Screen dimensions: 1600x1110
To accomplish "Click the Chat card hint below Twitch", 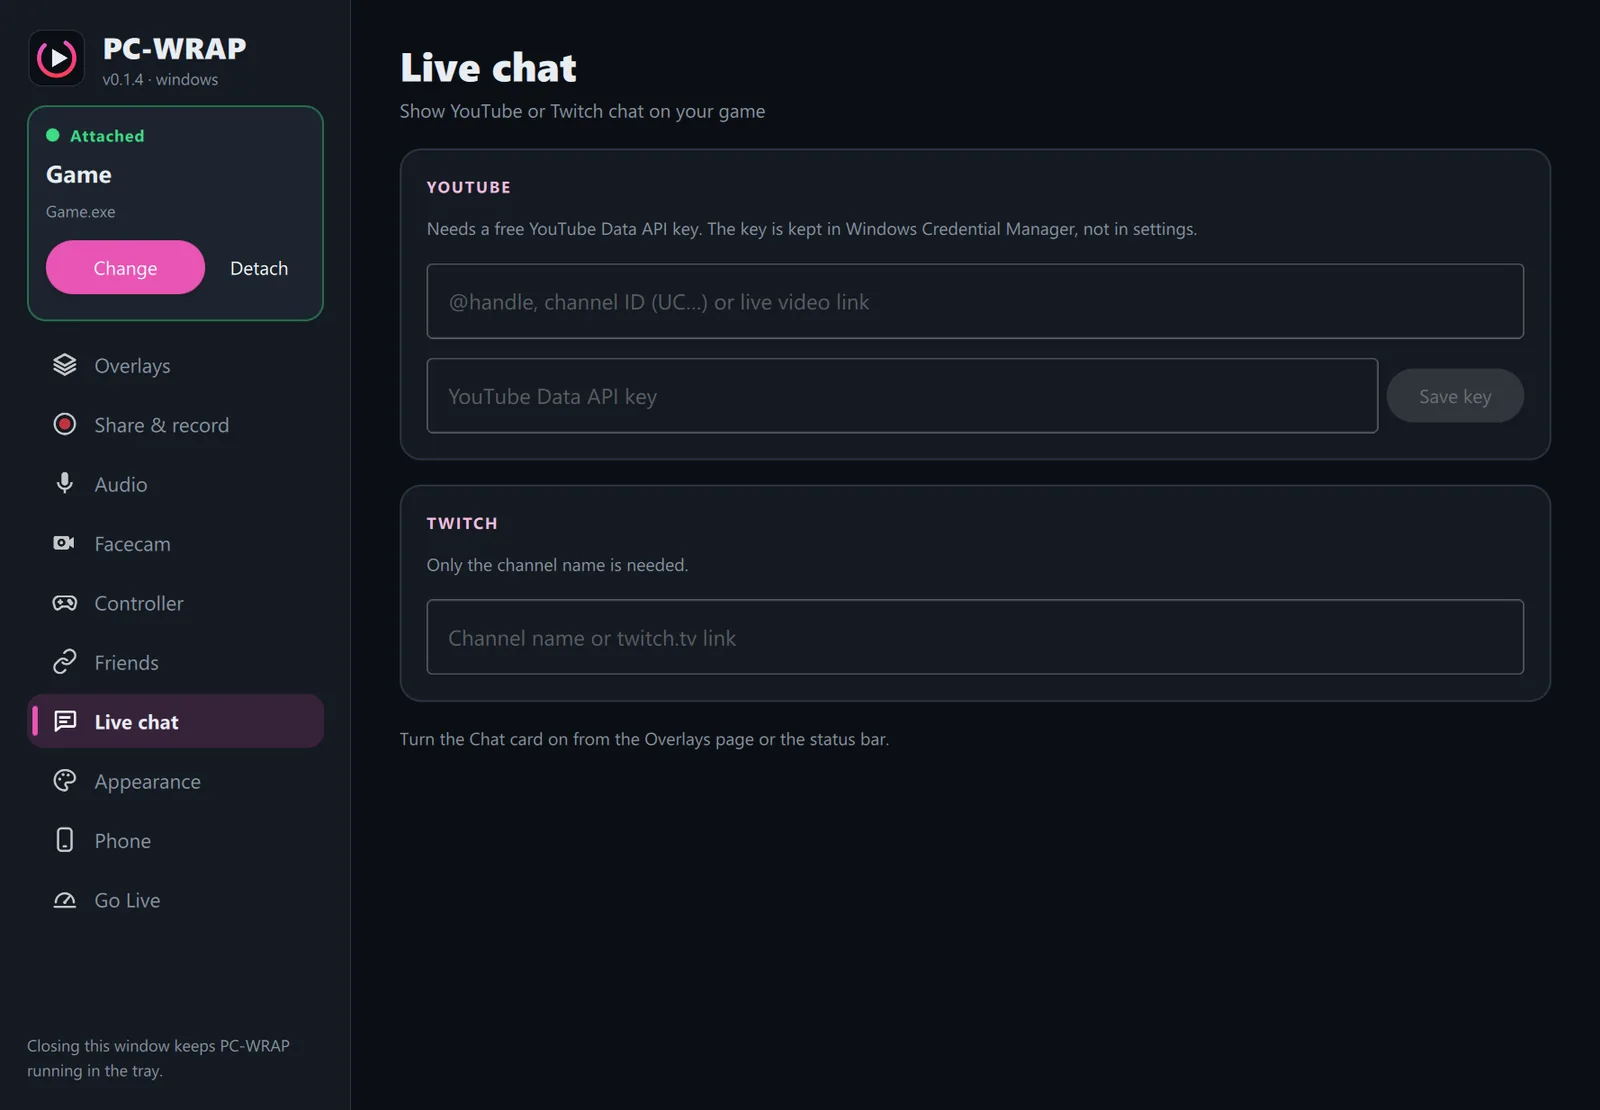I will point(644,739).
